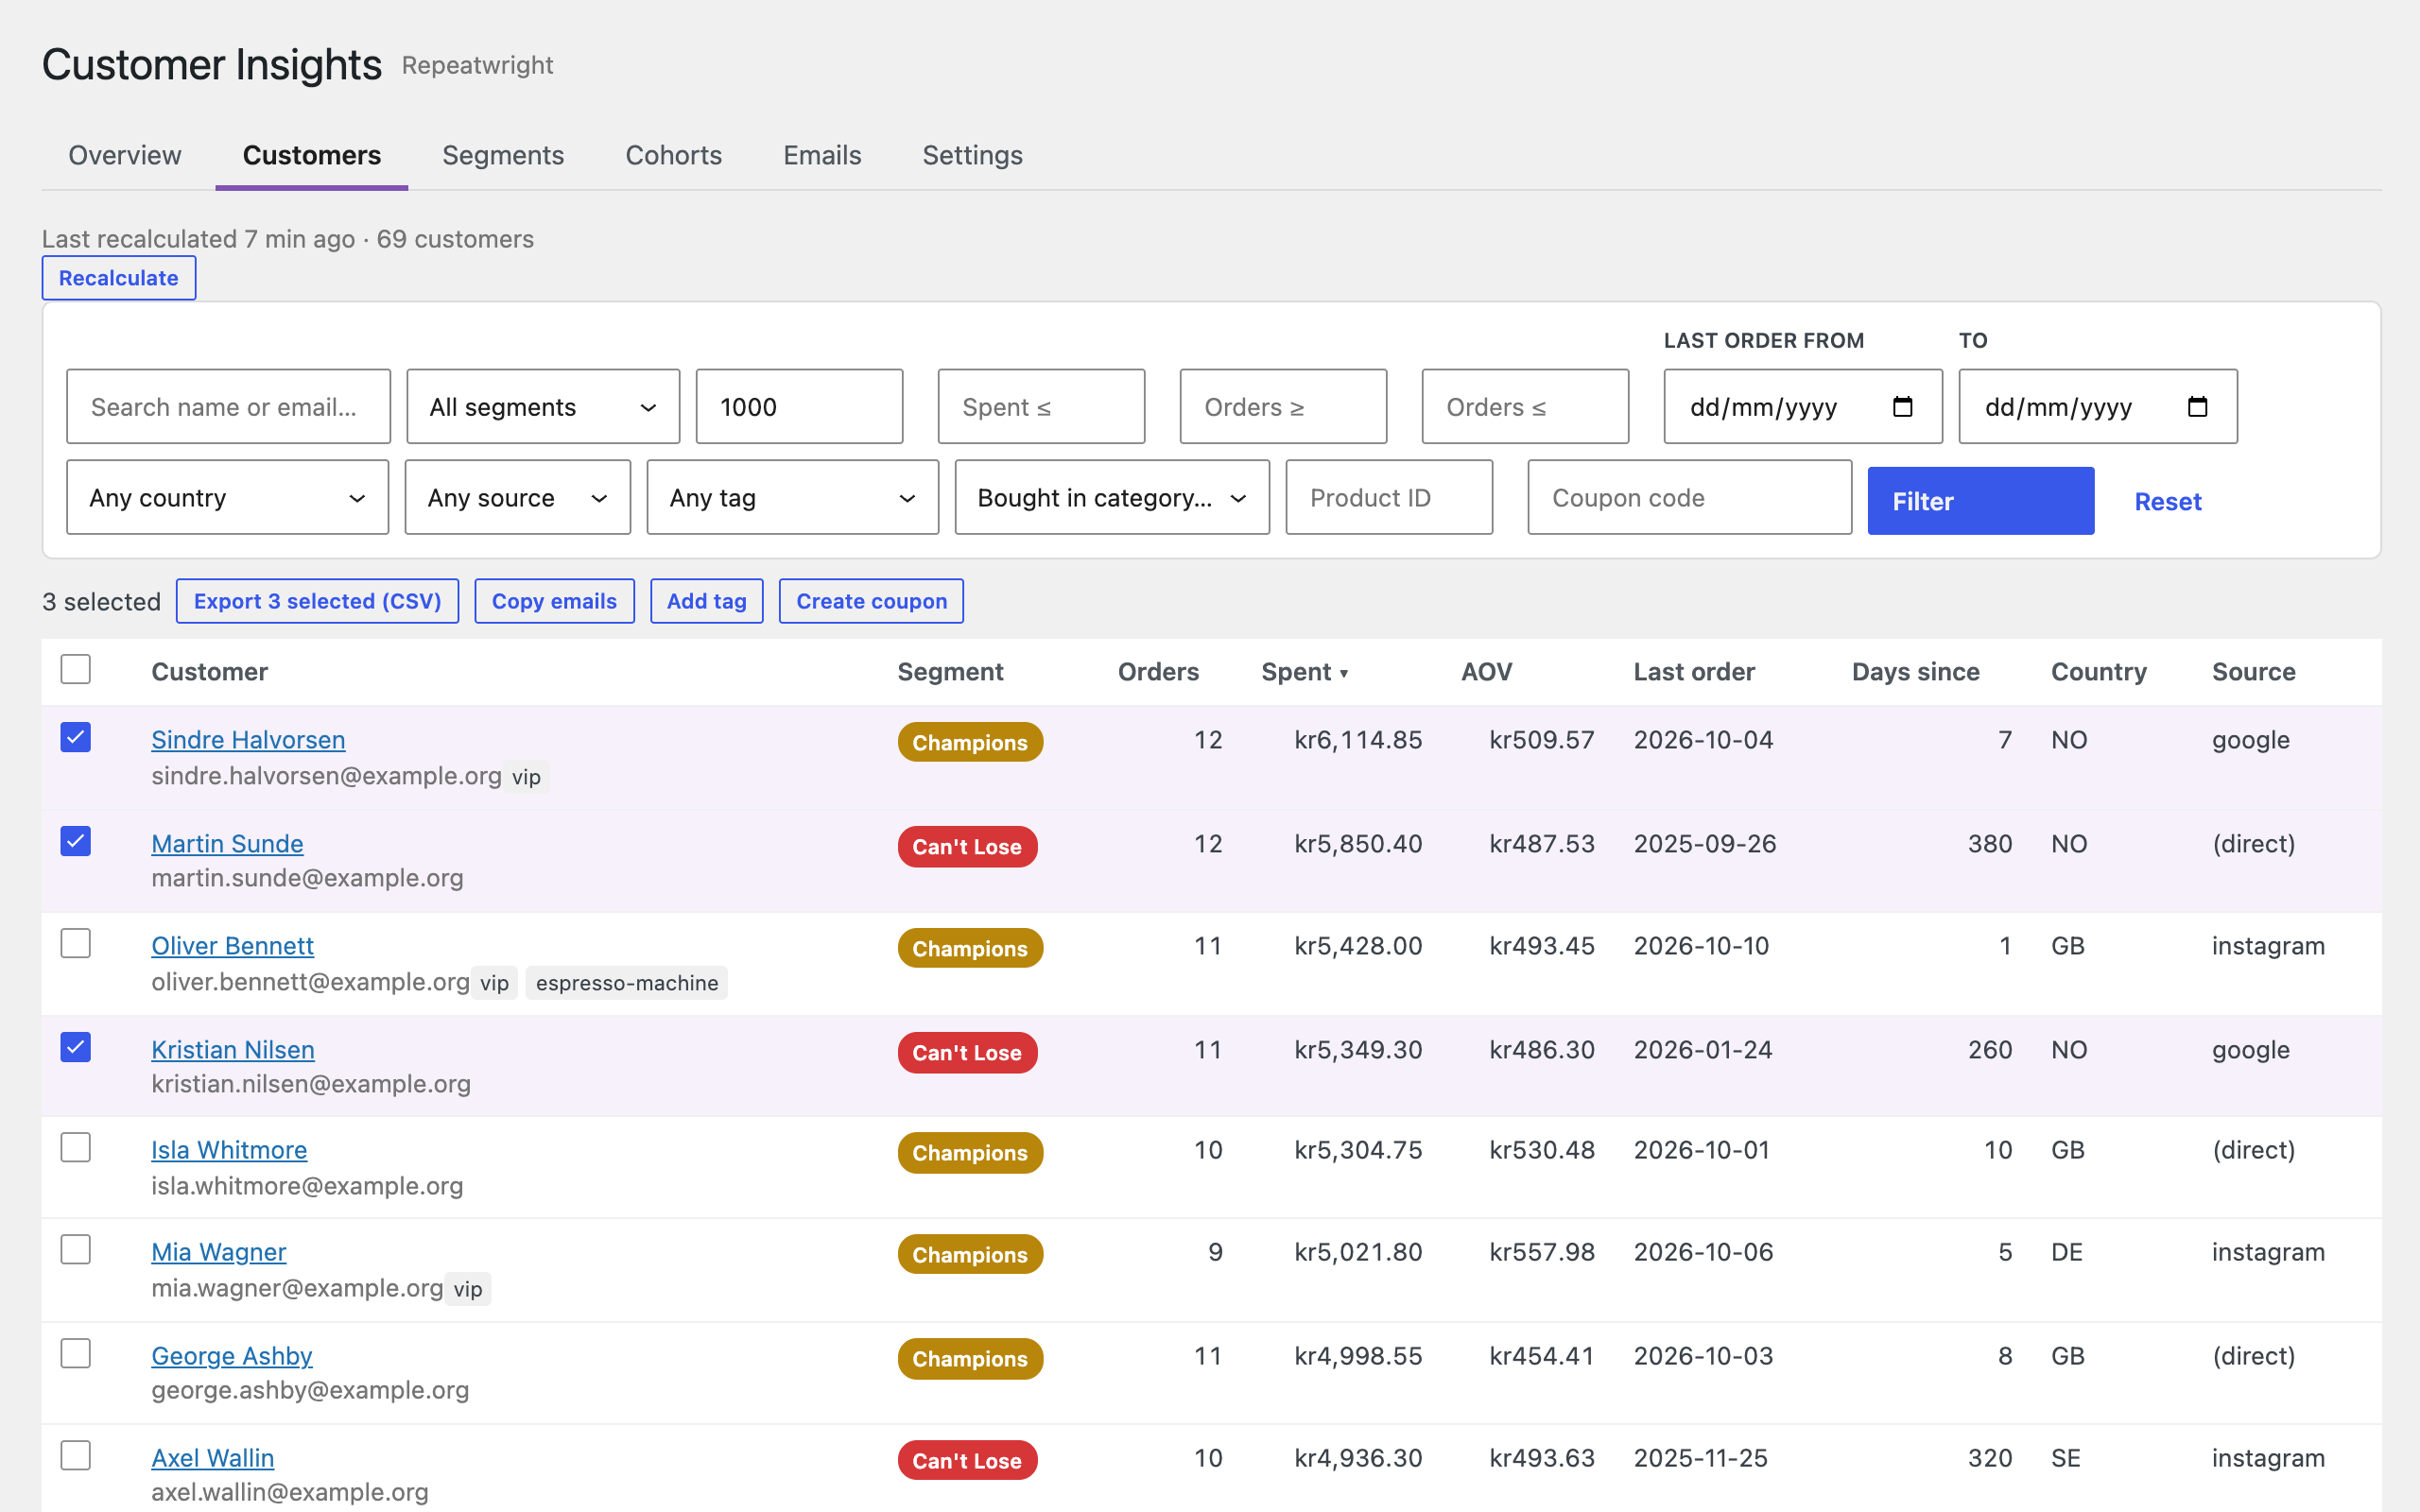Image resolution: width=2420 pixels, height=1512 pixels.
Task: Uncheck Kristian Nilsen's row checkbox
Action: point(76,1047)
